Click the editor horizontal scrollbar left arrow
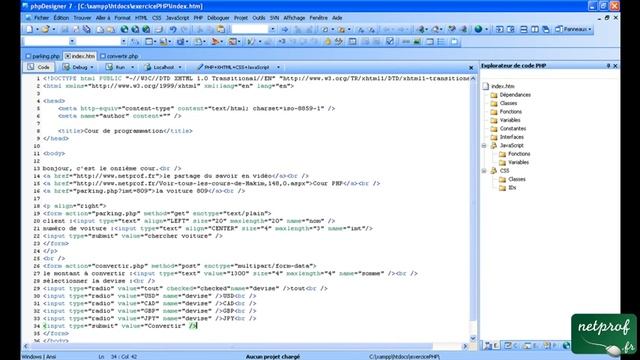The height and width of the screenshot is (360, 640). [26, 346]
